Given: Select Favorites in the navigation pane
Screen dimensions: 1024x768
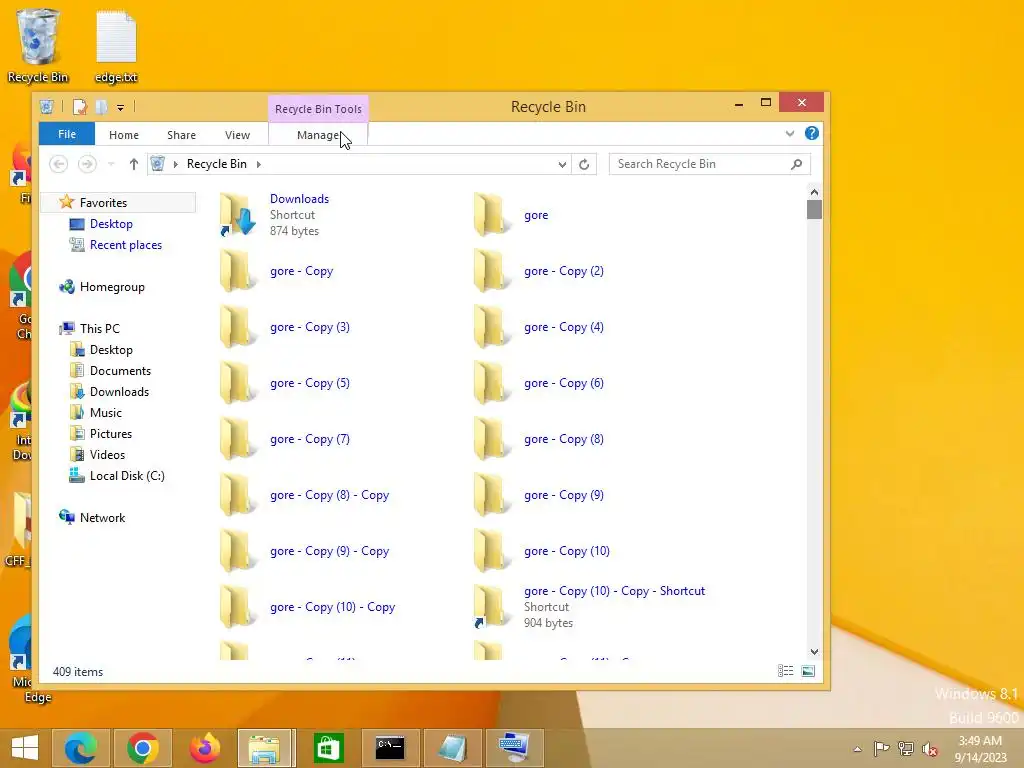Looking at the screenshot, I should 103,202.
